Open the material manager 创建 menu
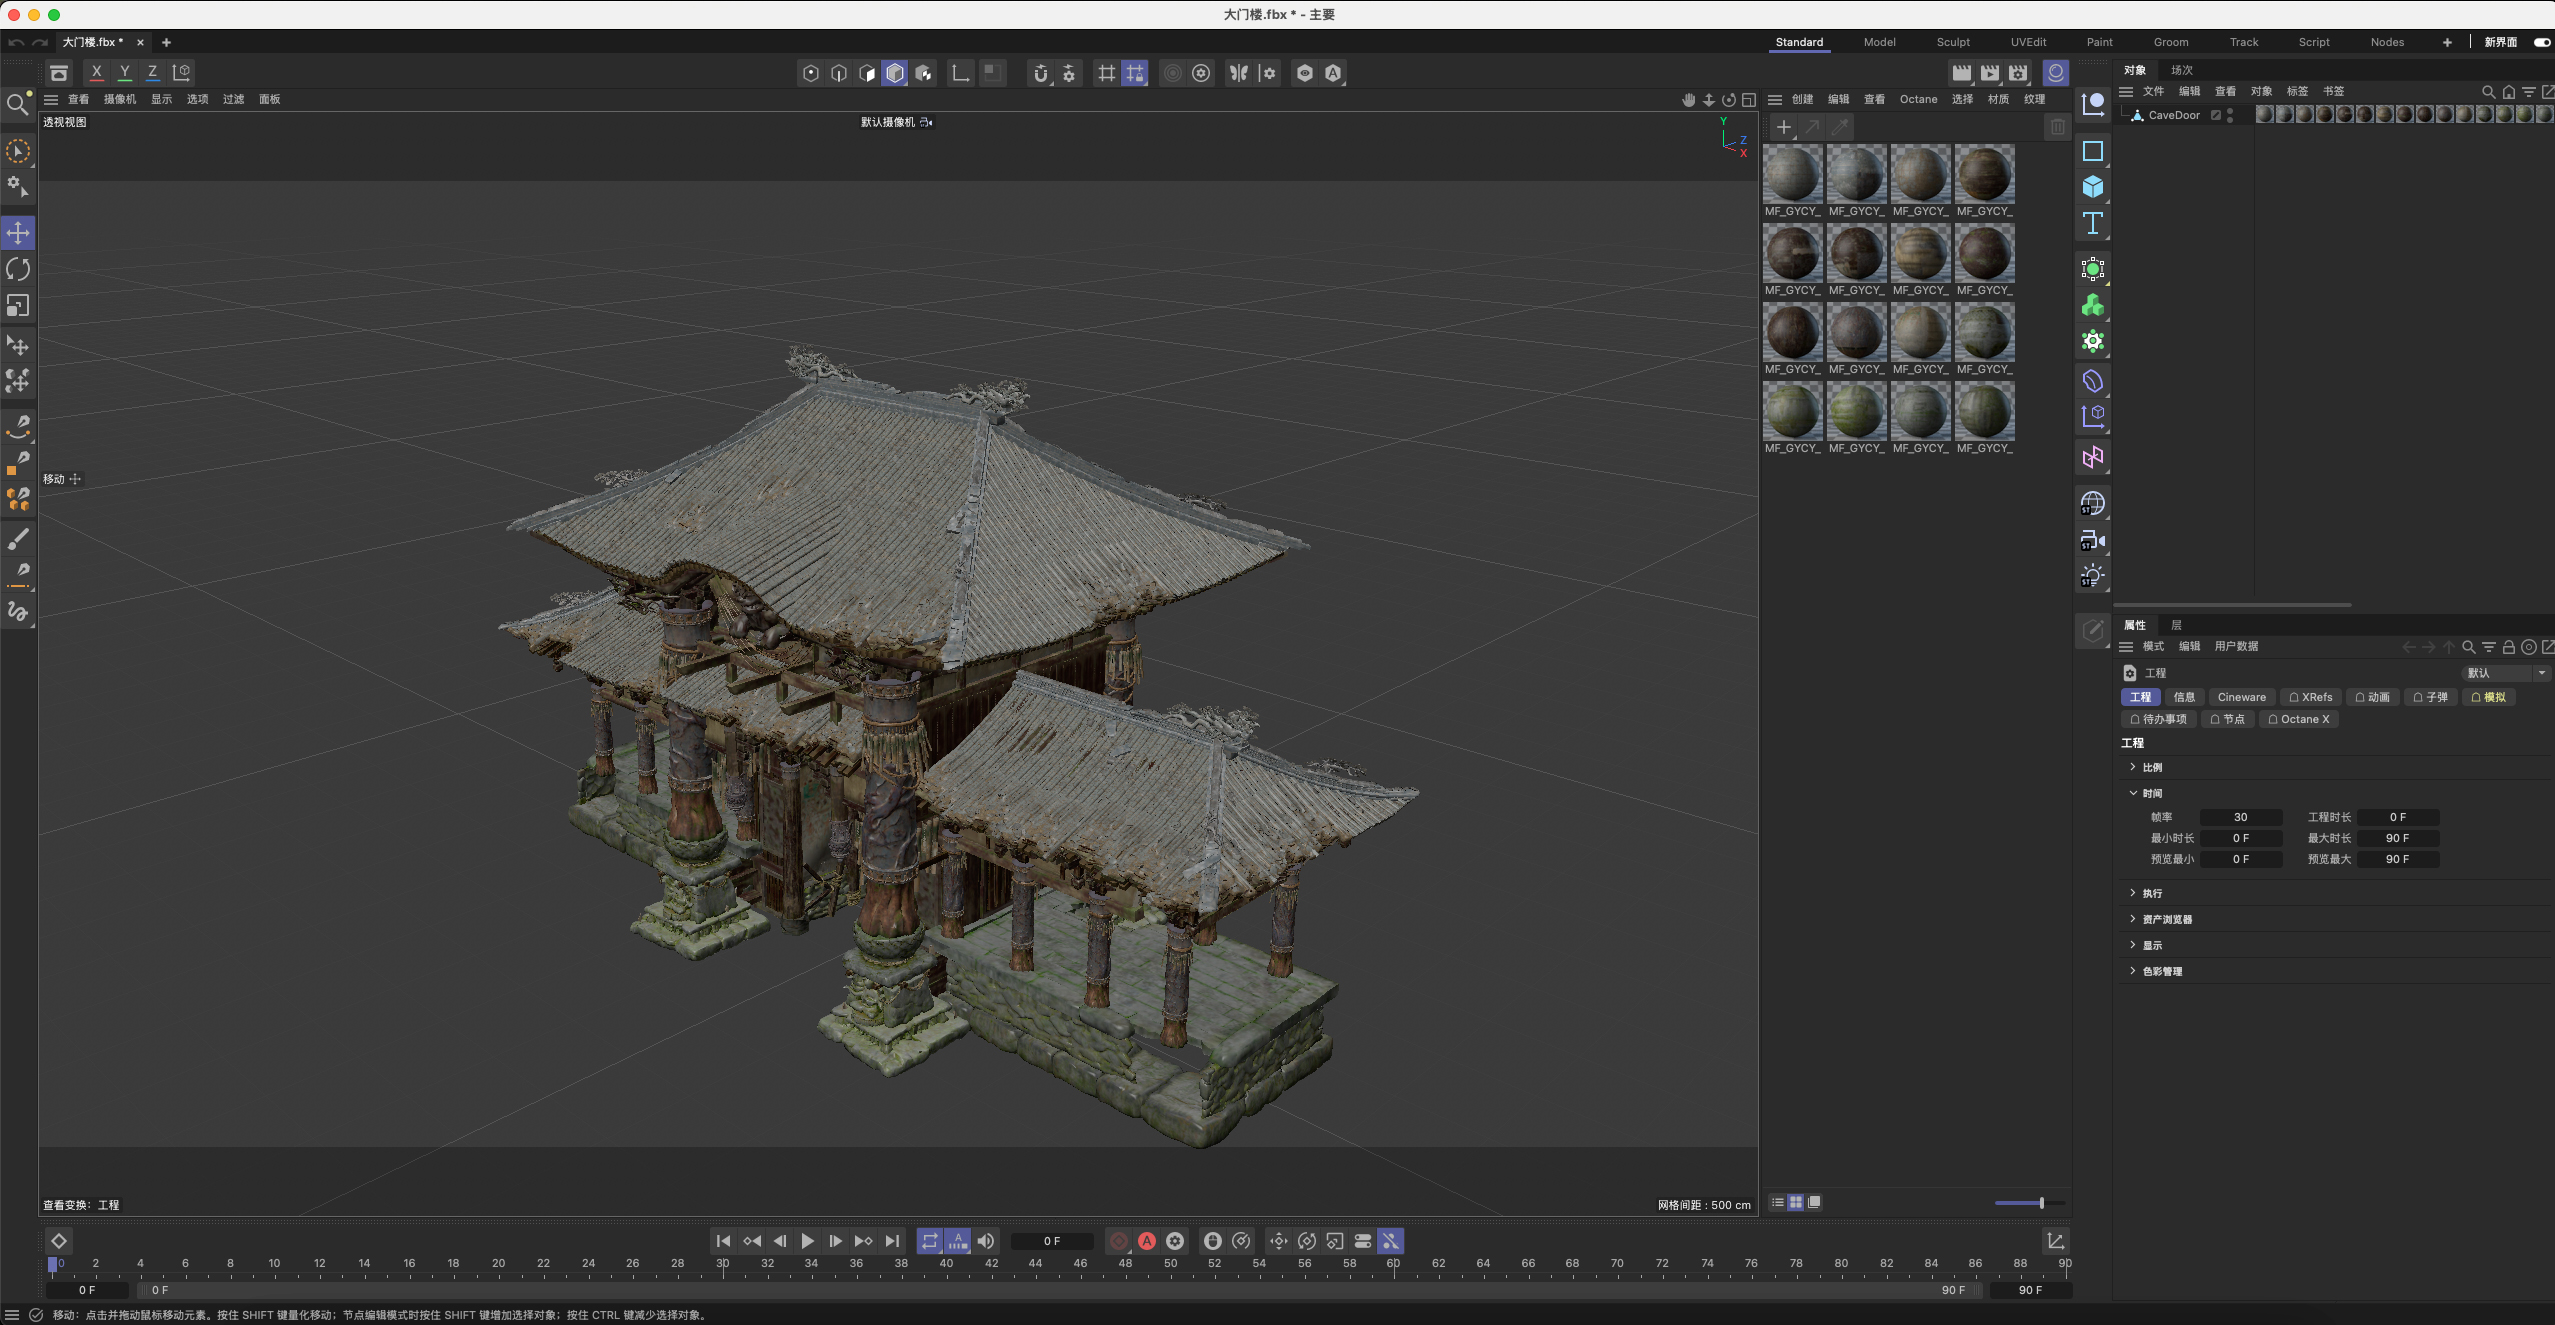Image resolution: width=2555 pixels, height=1325 pixels. pos(1802,99)
